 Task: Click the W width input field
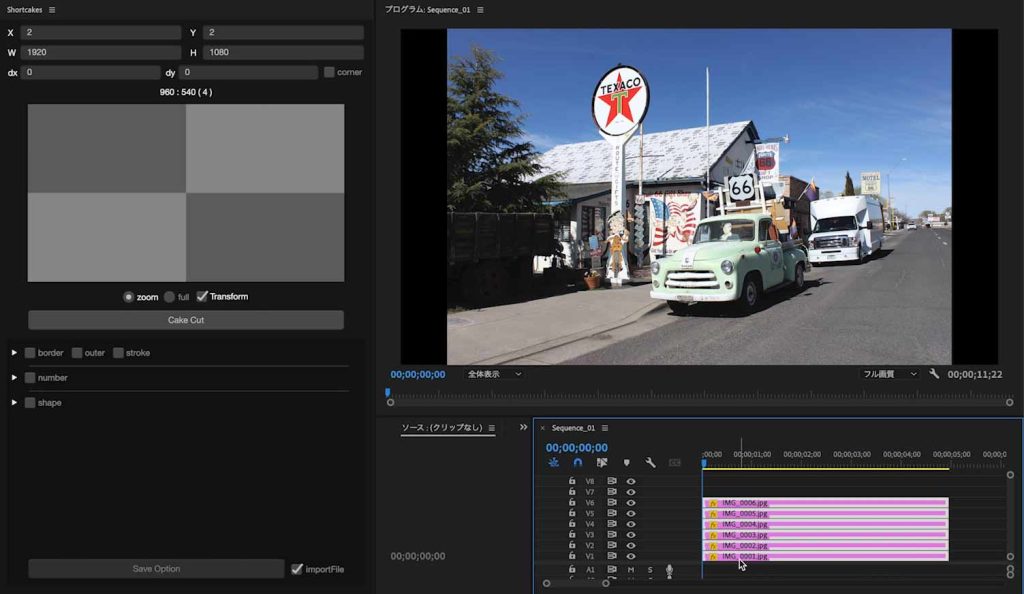pyautogui.click(x=100, y=52)
